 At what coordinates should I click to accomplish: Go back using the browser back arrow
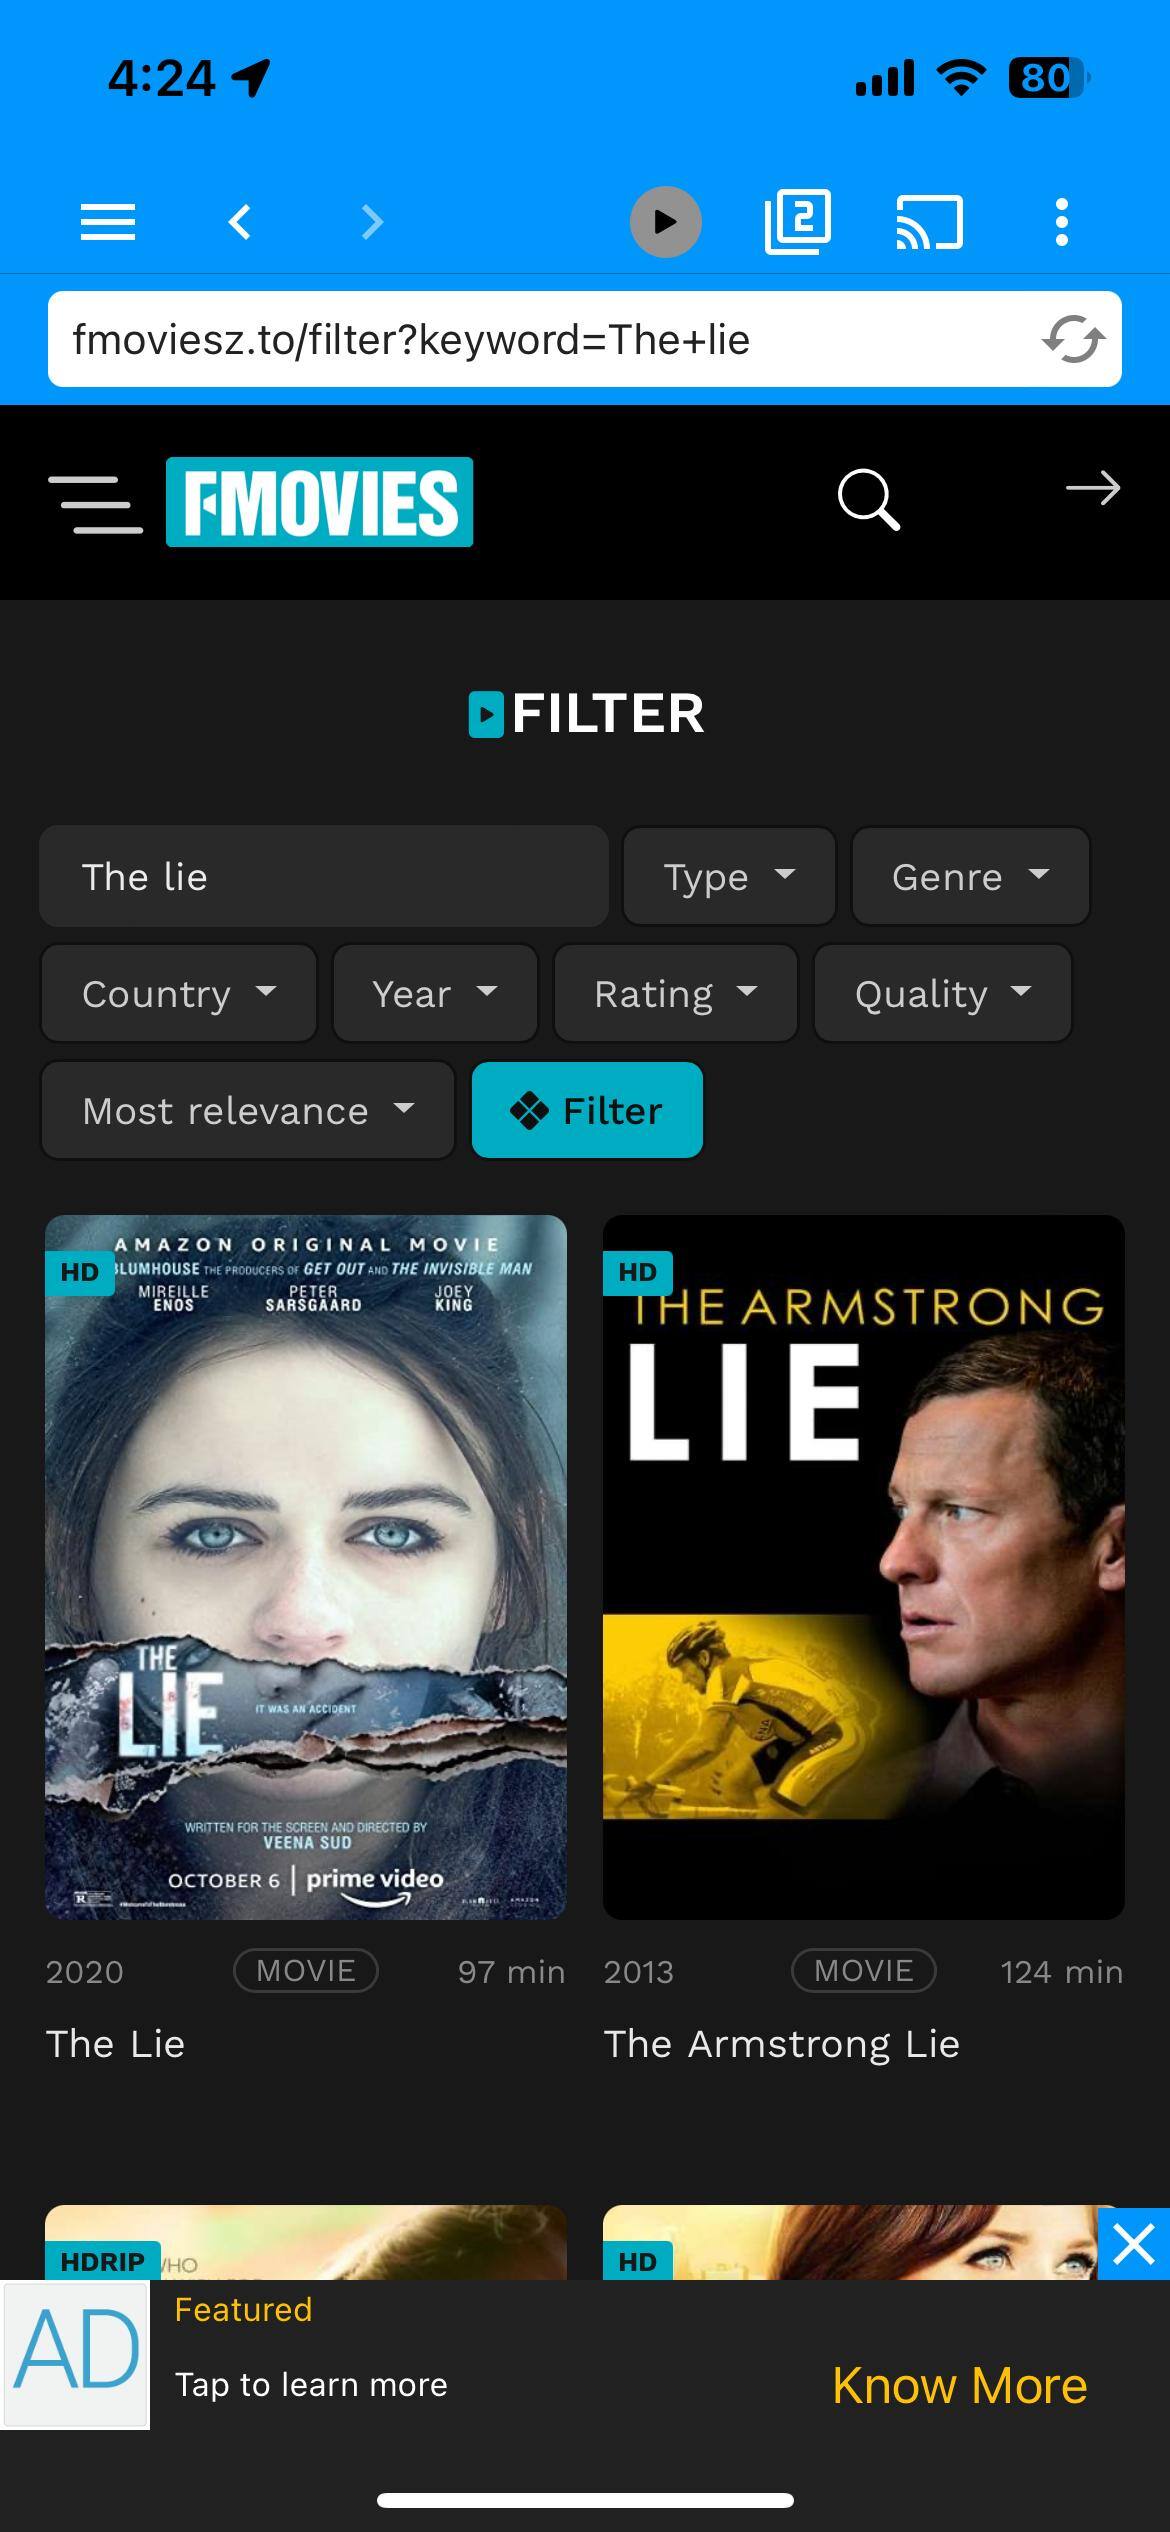click(x=240, y=222)
